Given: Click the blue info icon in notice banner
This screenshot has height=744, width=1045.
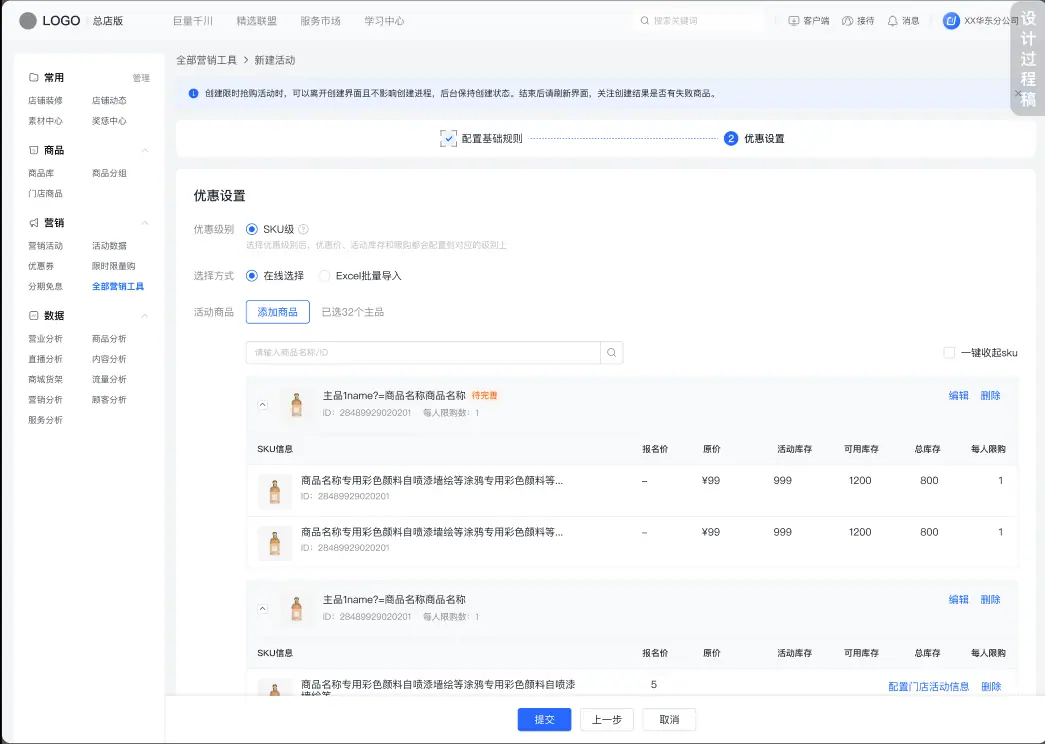Looking at the screenshot, I should 193,93.
